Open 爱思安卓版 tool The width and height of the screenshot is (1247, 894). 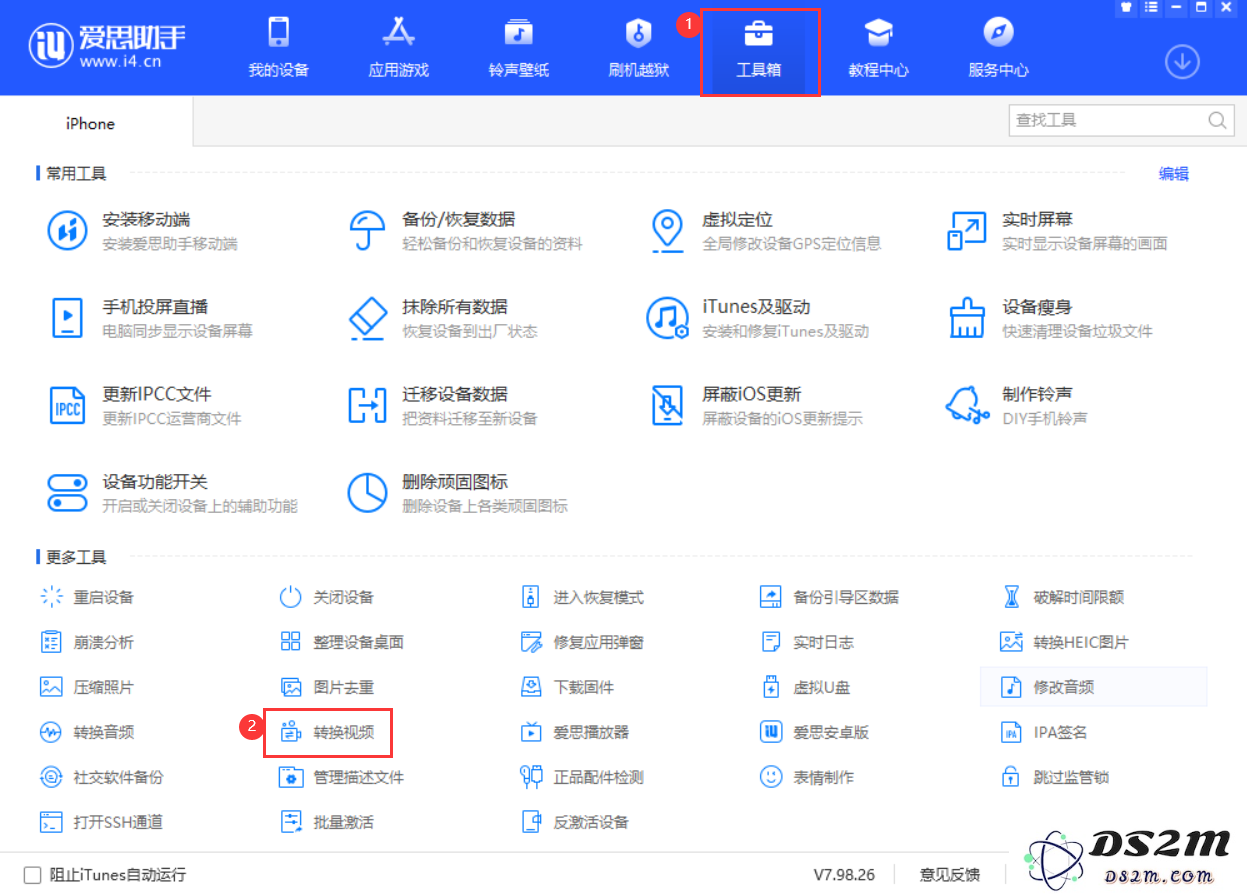coord(815,732)
